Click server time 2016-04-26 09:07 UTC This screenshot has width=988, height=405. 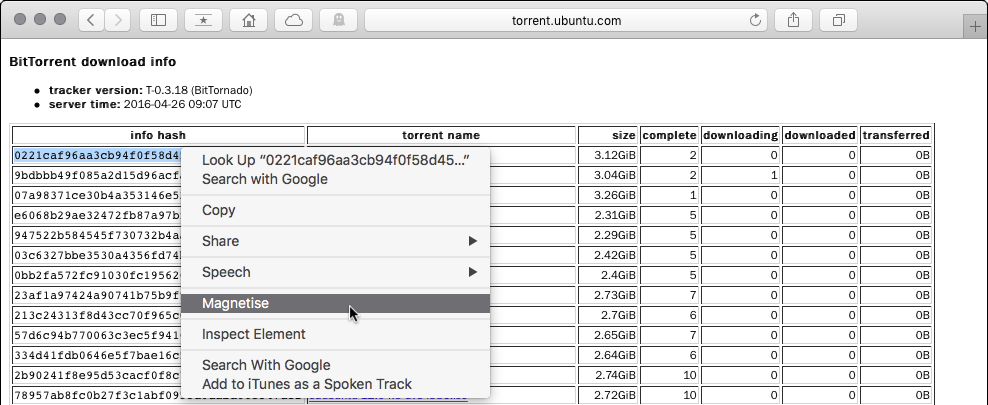(x=145, y=105)
